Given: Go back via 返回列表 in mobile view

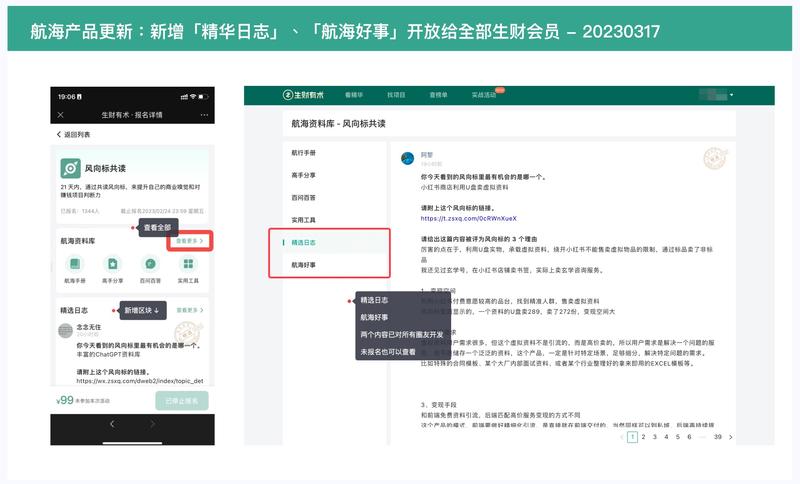Looking at the screenshot, I should click(x=73, y=135).
